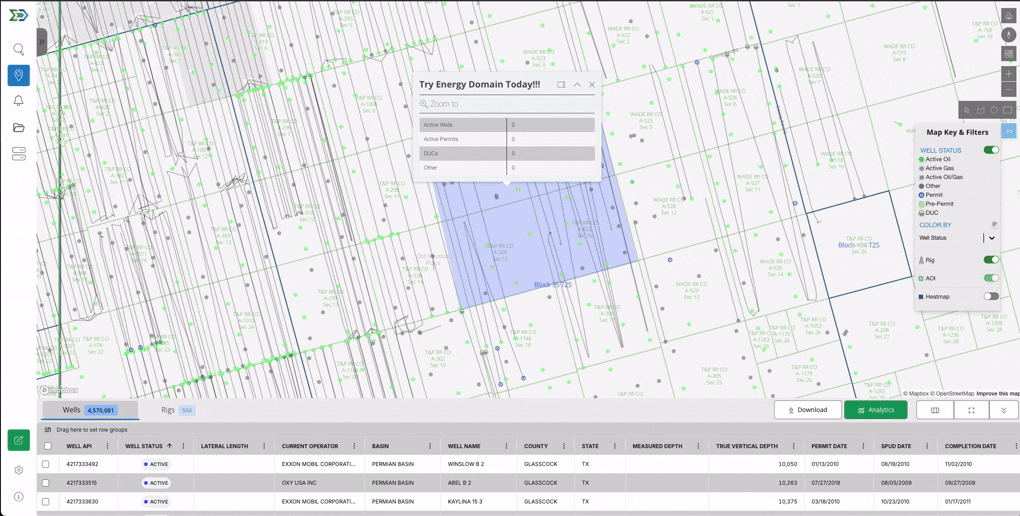Viewport: 1020px width, 516px height.
Task: Toggle the Rig layer switch
Action: [x=991, y=260]
